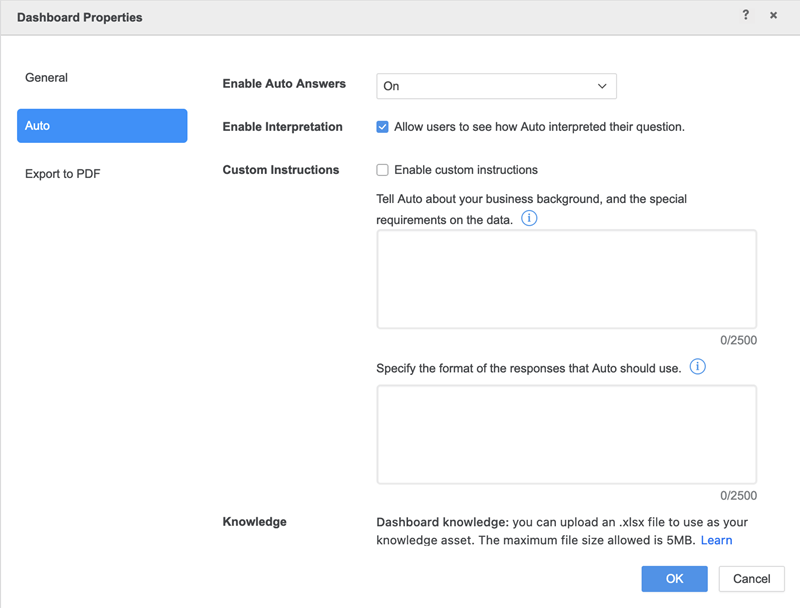Close the Dashboard Properties dialog
The image size is (800, 608).
(773, 16)
